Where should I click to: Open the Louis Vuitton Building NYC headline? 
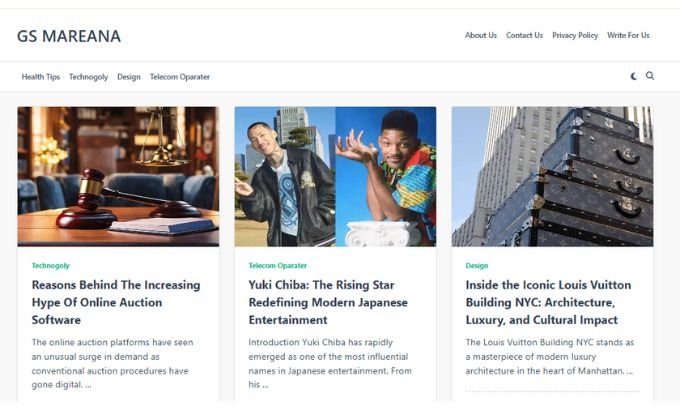coord(548,302)
